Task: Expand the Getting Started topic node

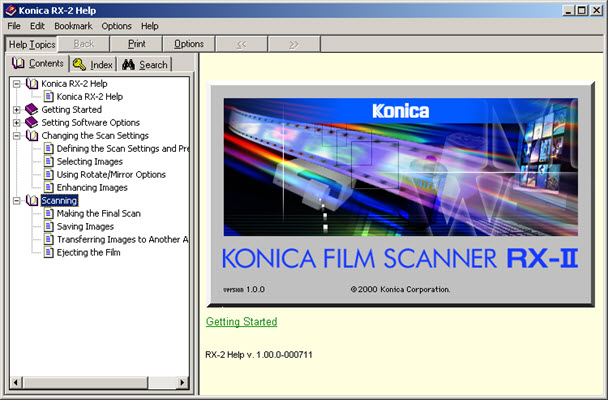Action: [17, 110]
